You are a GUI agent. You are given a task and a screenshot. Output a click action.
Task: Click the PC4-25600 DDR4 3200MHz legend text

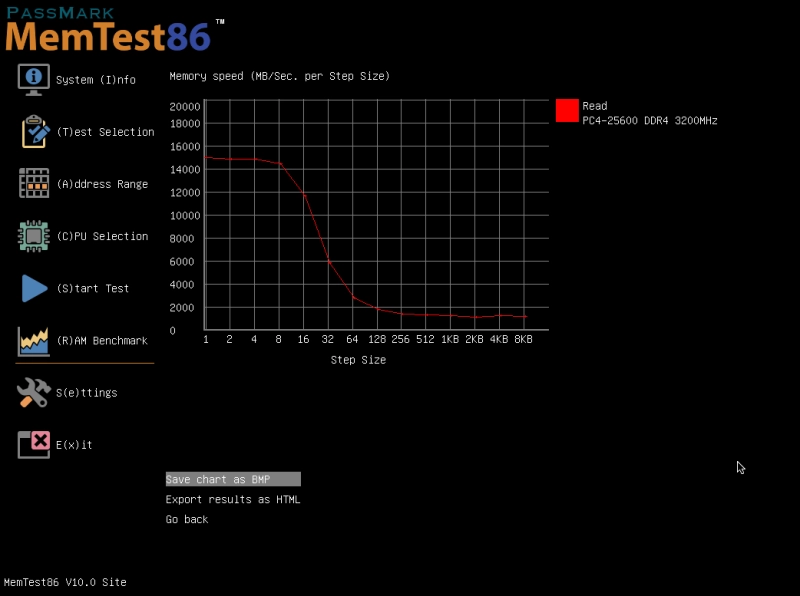click(649, 120)
